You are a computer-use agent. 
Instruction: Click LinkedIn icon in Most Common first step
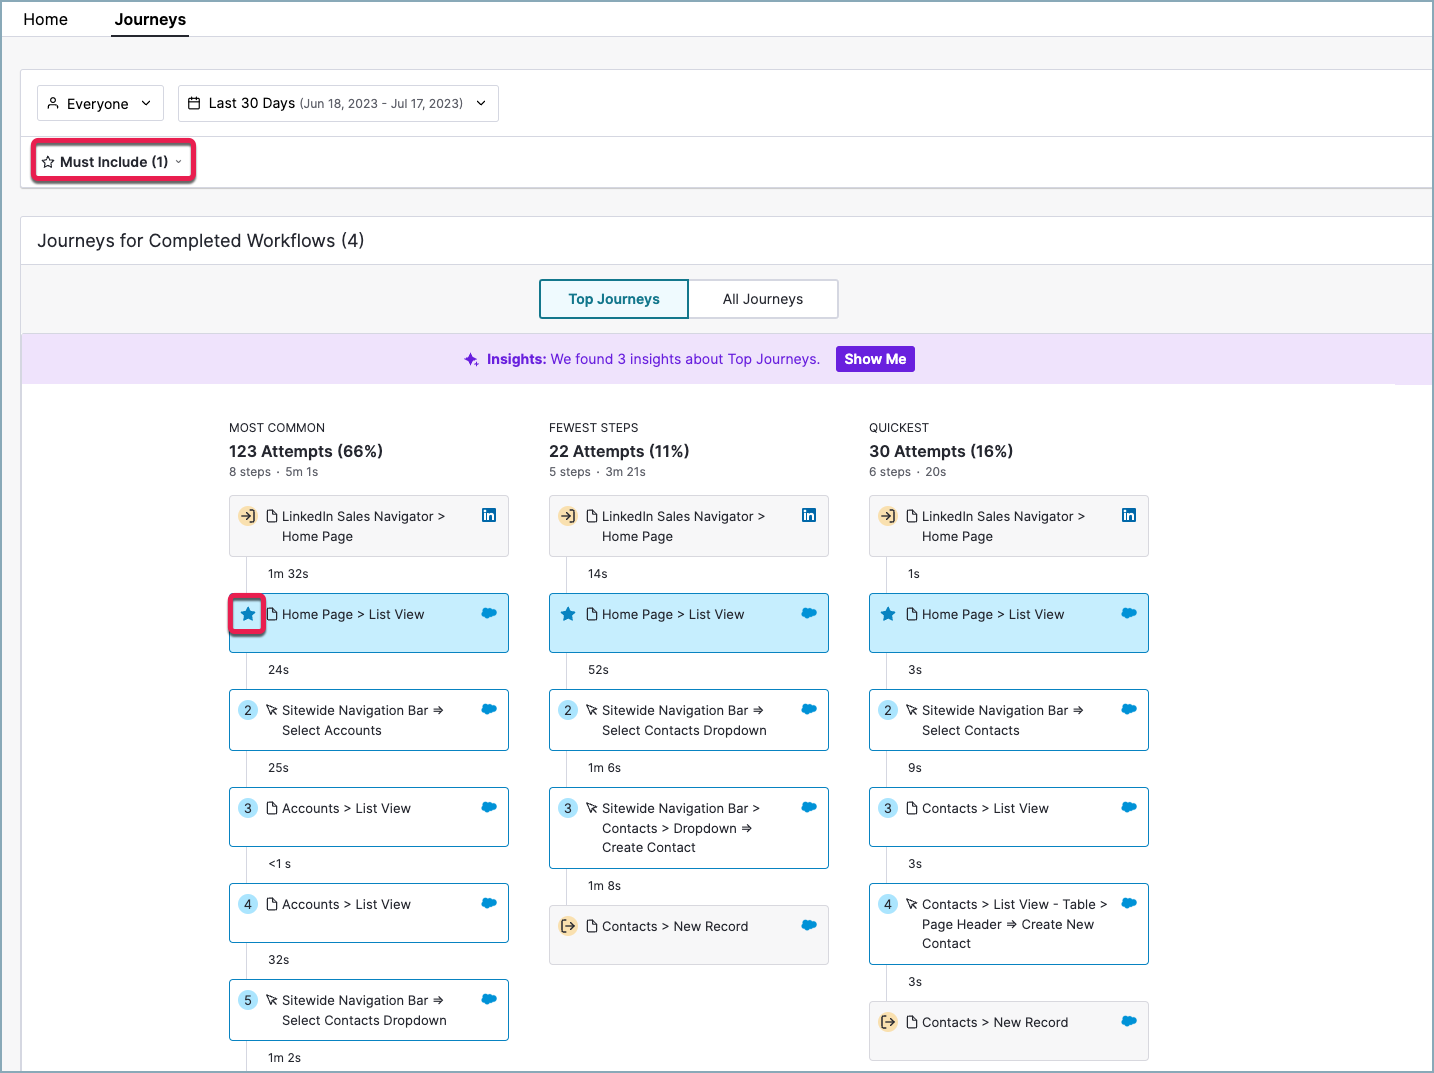click(x=489, y=515)
